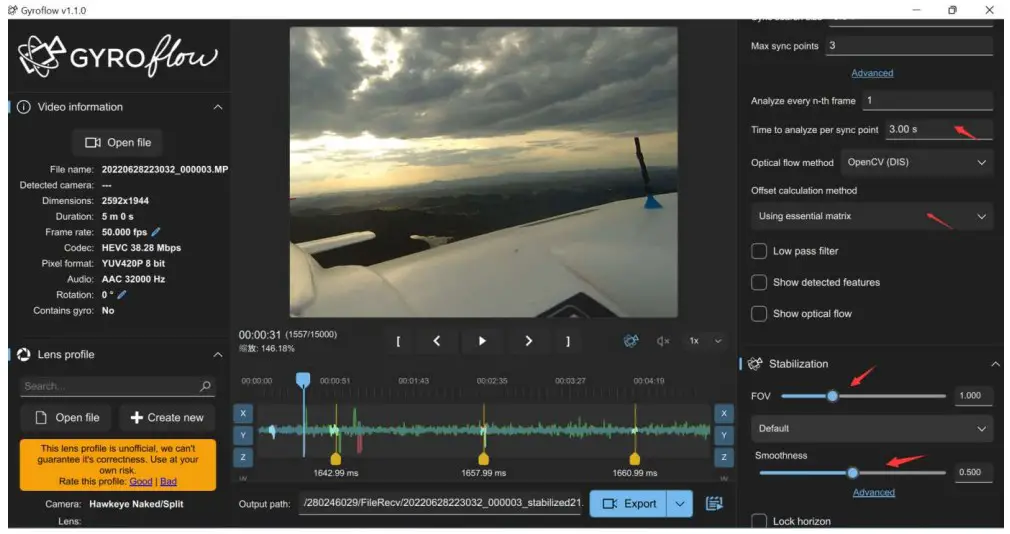Open Advanced link under Max sync points

pyautogui.click(x=872, y=73)
